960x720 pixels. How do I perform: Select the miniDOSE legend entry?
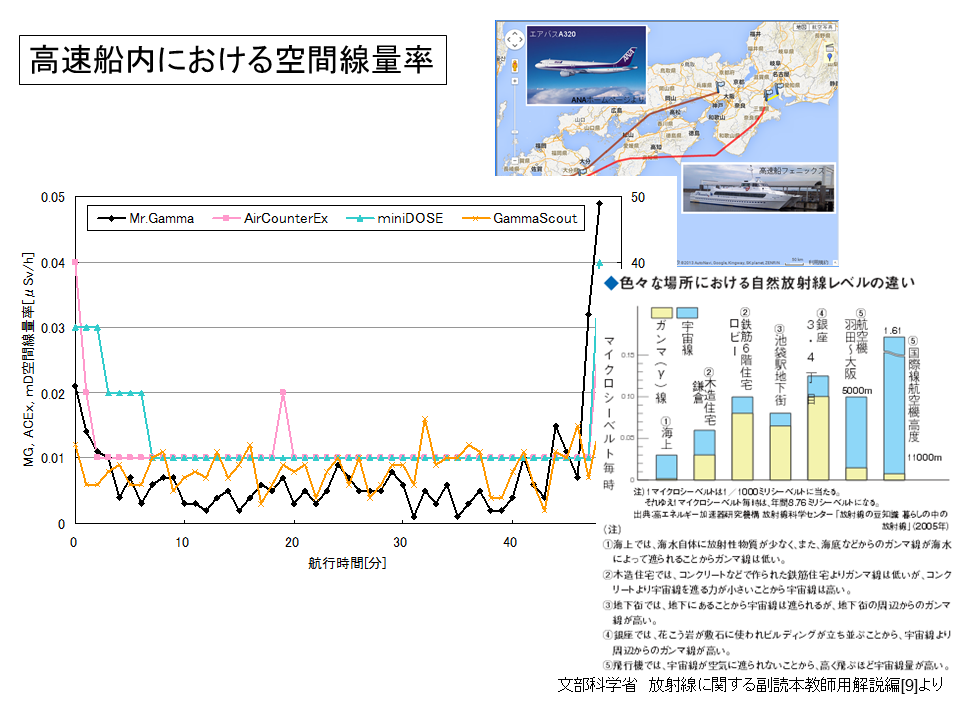click(394, 219)
